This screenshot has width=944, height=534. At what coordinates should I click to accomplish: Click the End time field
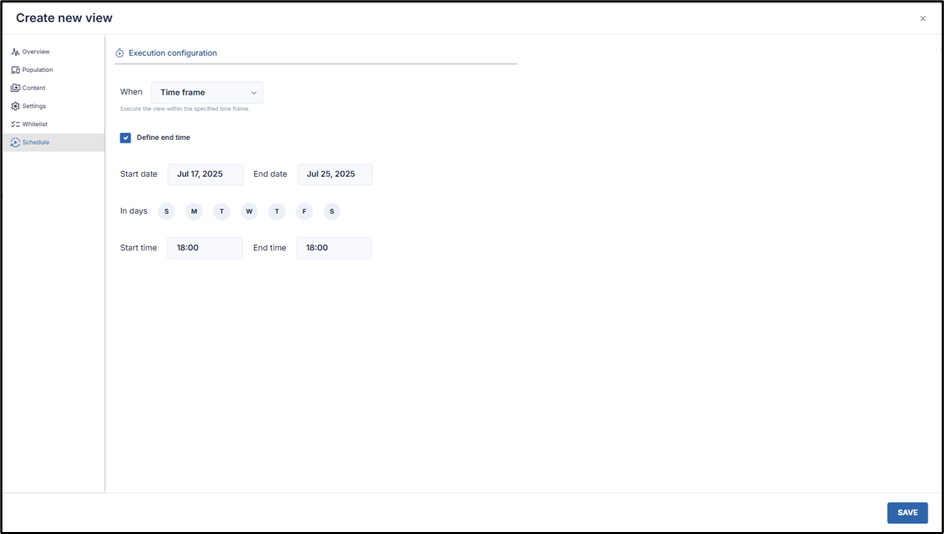tap(334, 248)
